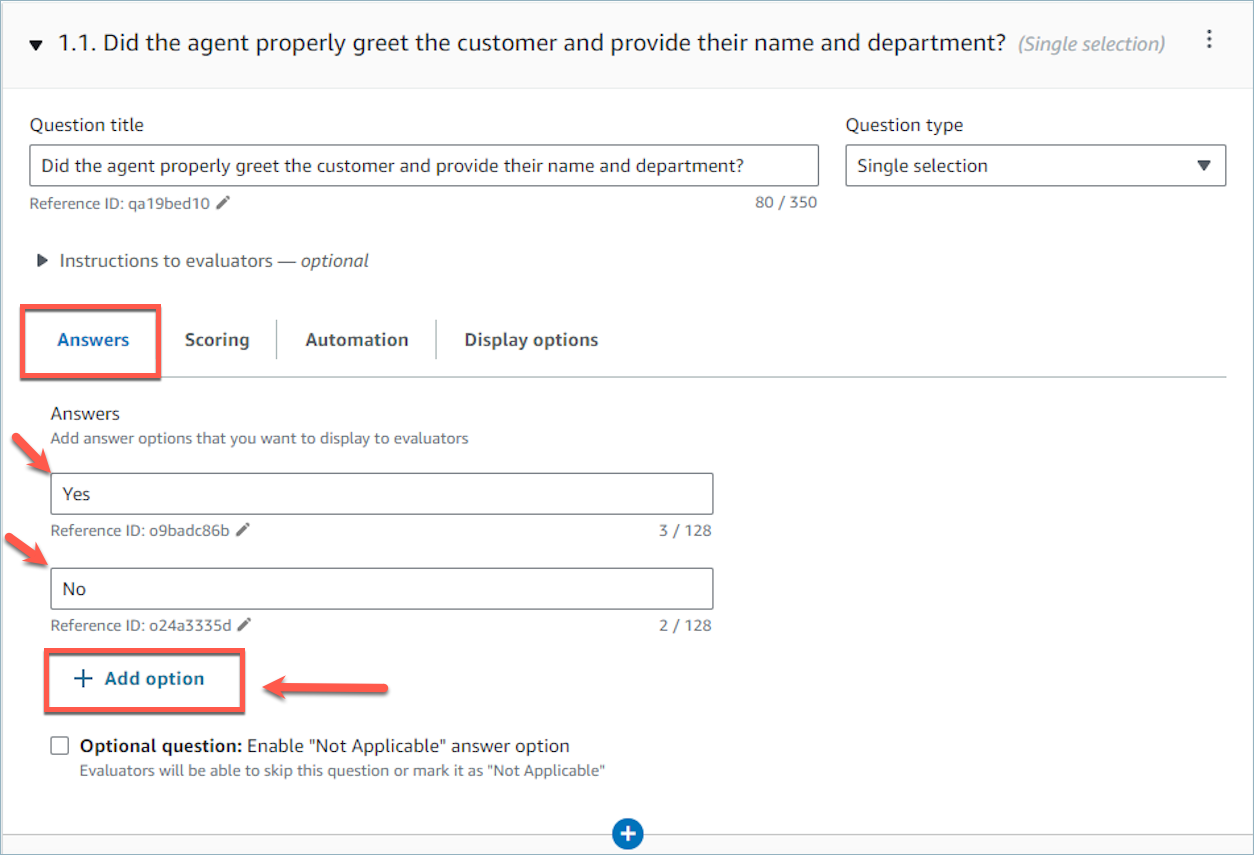The width and height of the screenshot is (1254, 855).
Task: Focus the 'Yes' answer input field
Action: [381, 494]
